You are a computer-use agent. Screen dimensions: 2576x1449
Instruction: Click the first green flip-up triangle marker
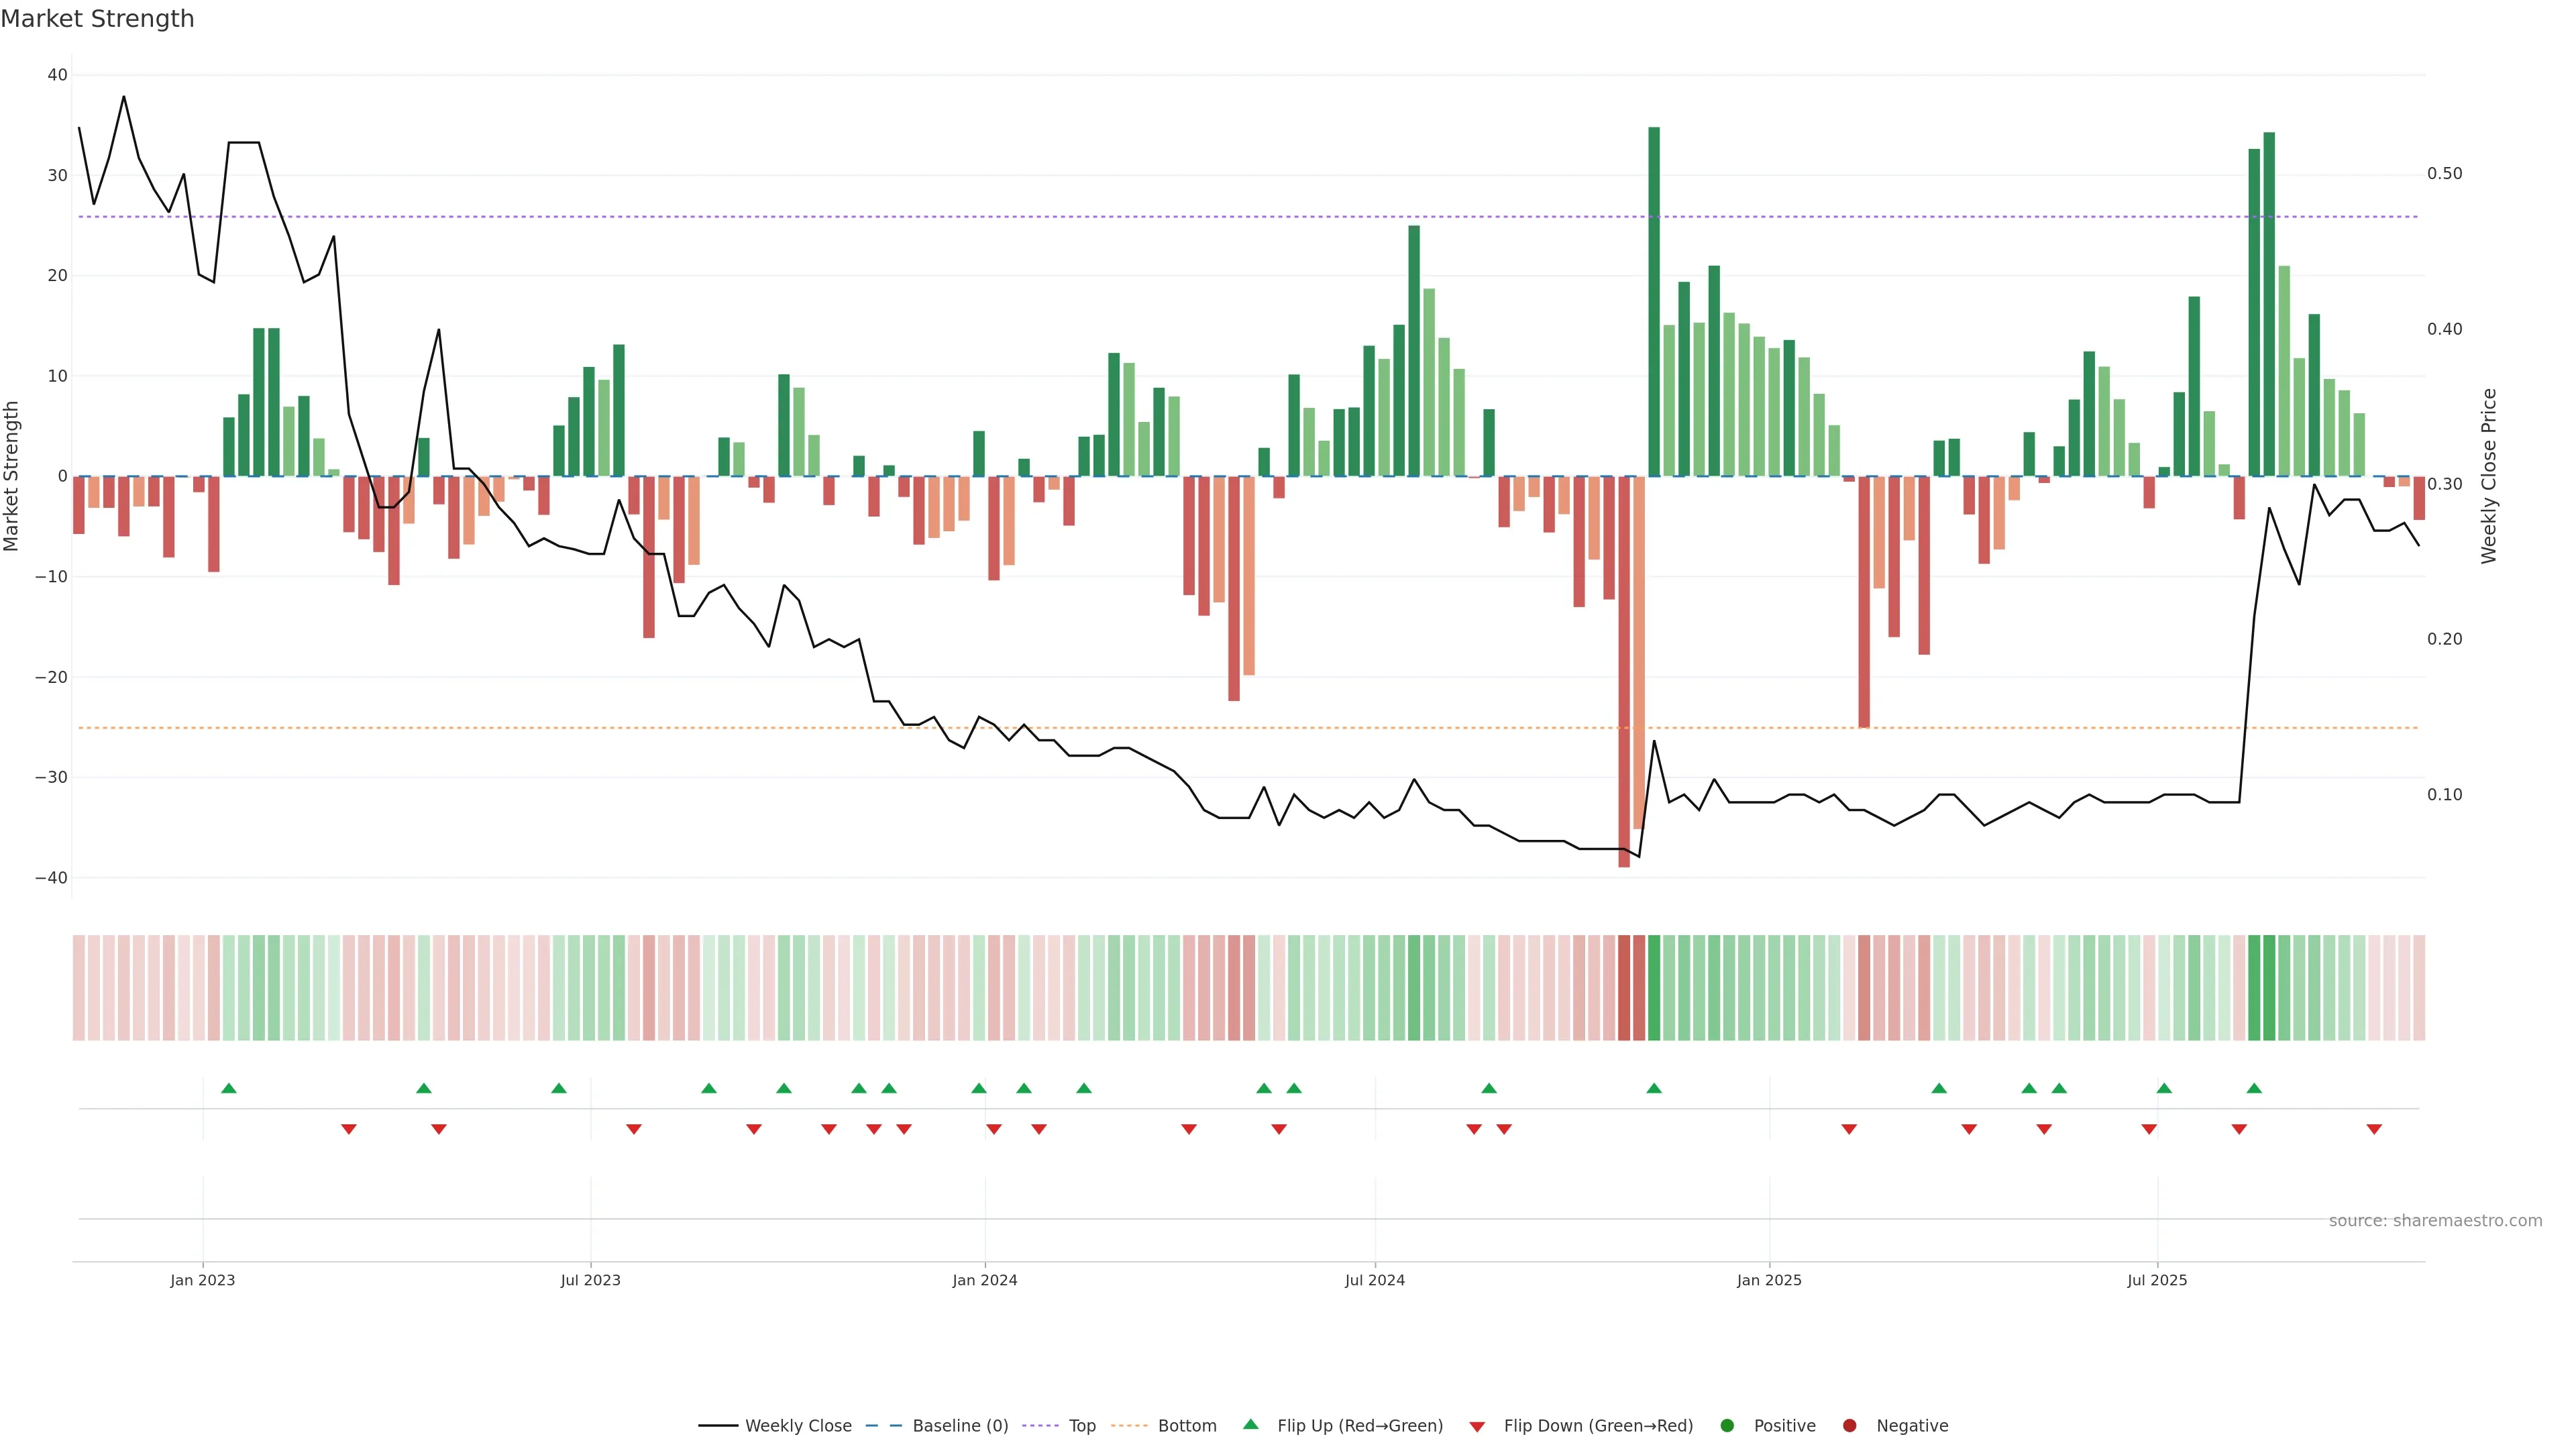coord(228,1088)
